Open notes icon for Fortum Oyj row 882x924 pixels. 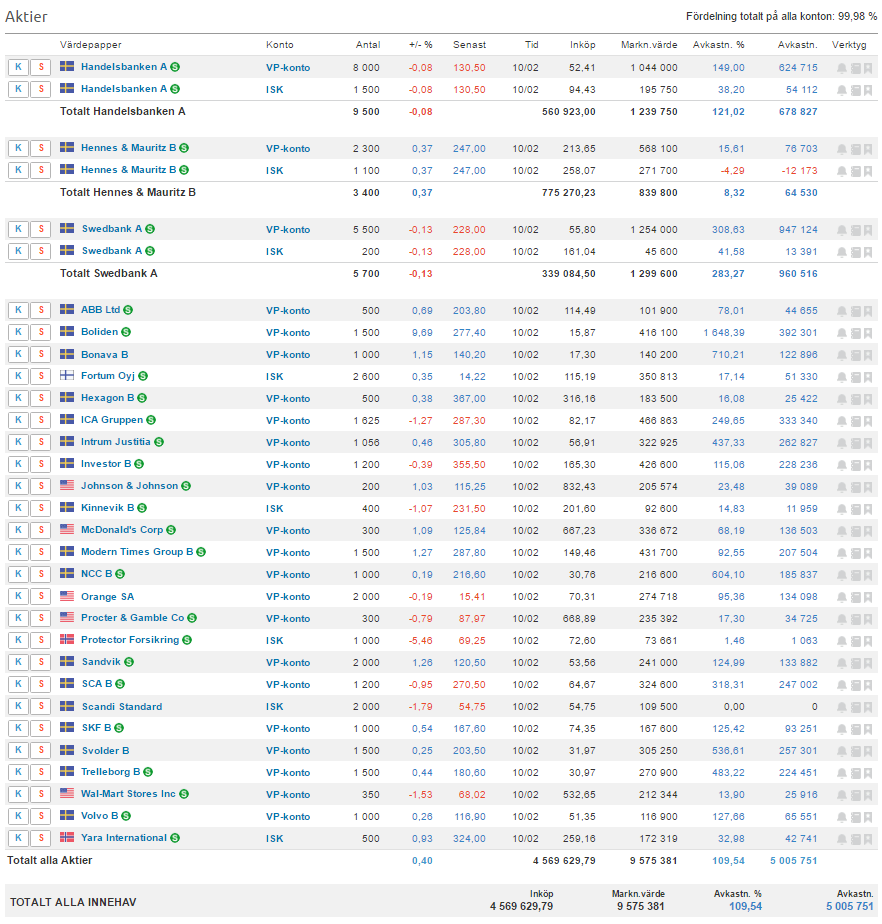point(855,377)
